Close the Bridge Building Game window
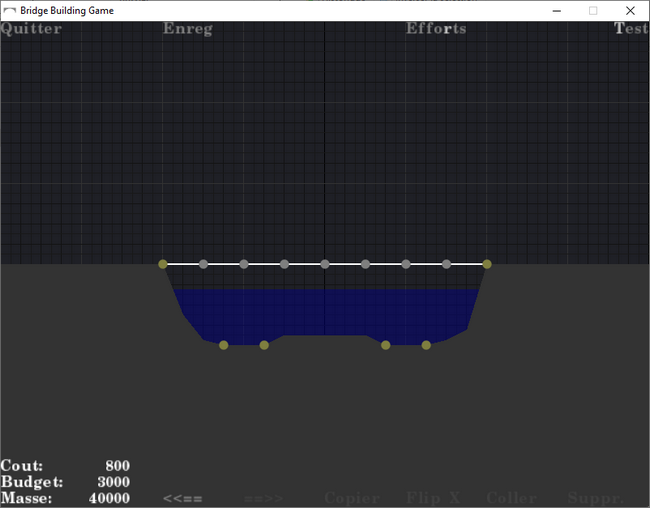The width and height of the screenshot is (650, 508). [631, 11]
